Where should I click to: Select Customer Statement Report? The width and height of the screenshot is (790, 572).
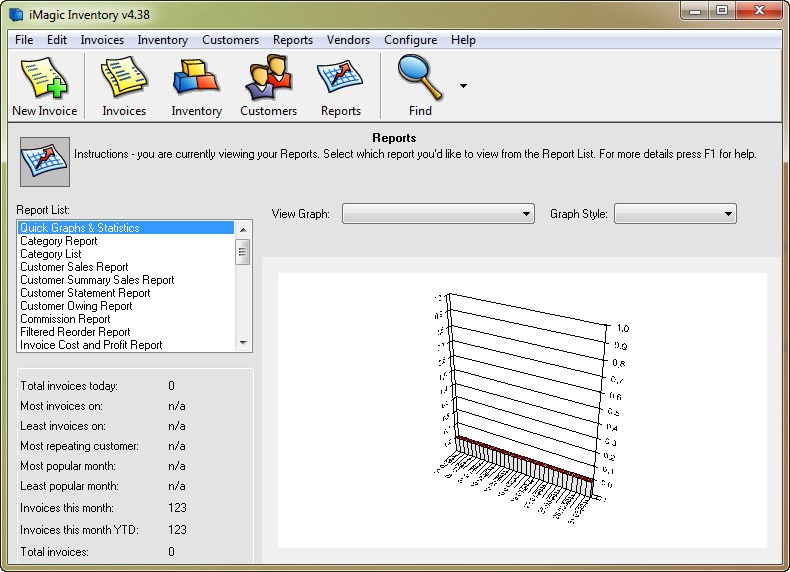(126, 293)
